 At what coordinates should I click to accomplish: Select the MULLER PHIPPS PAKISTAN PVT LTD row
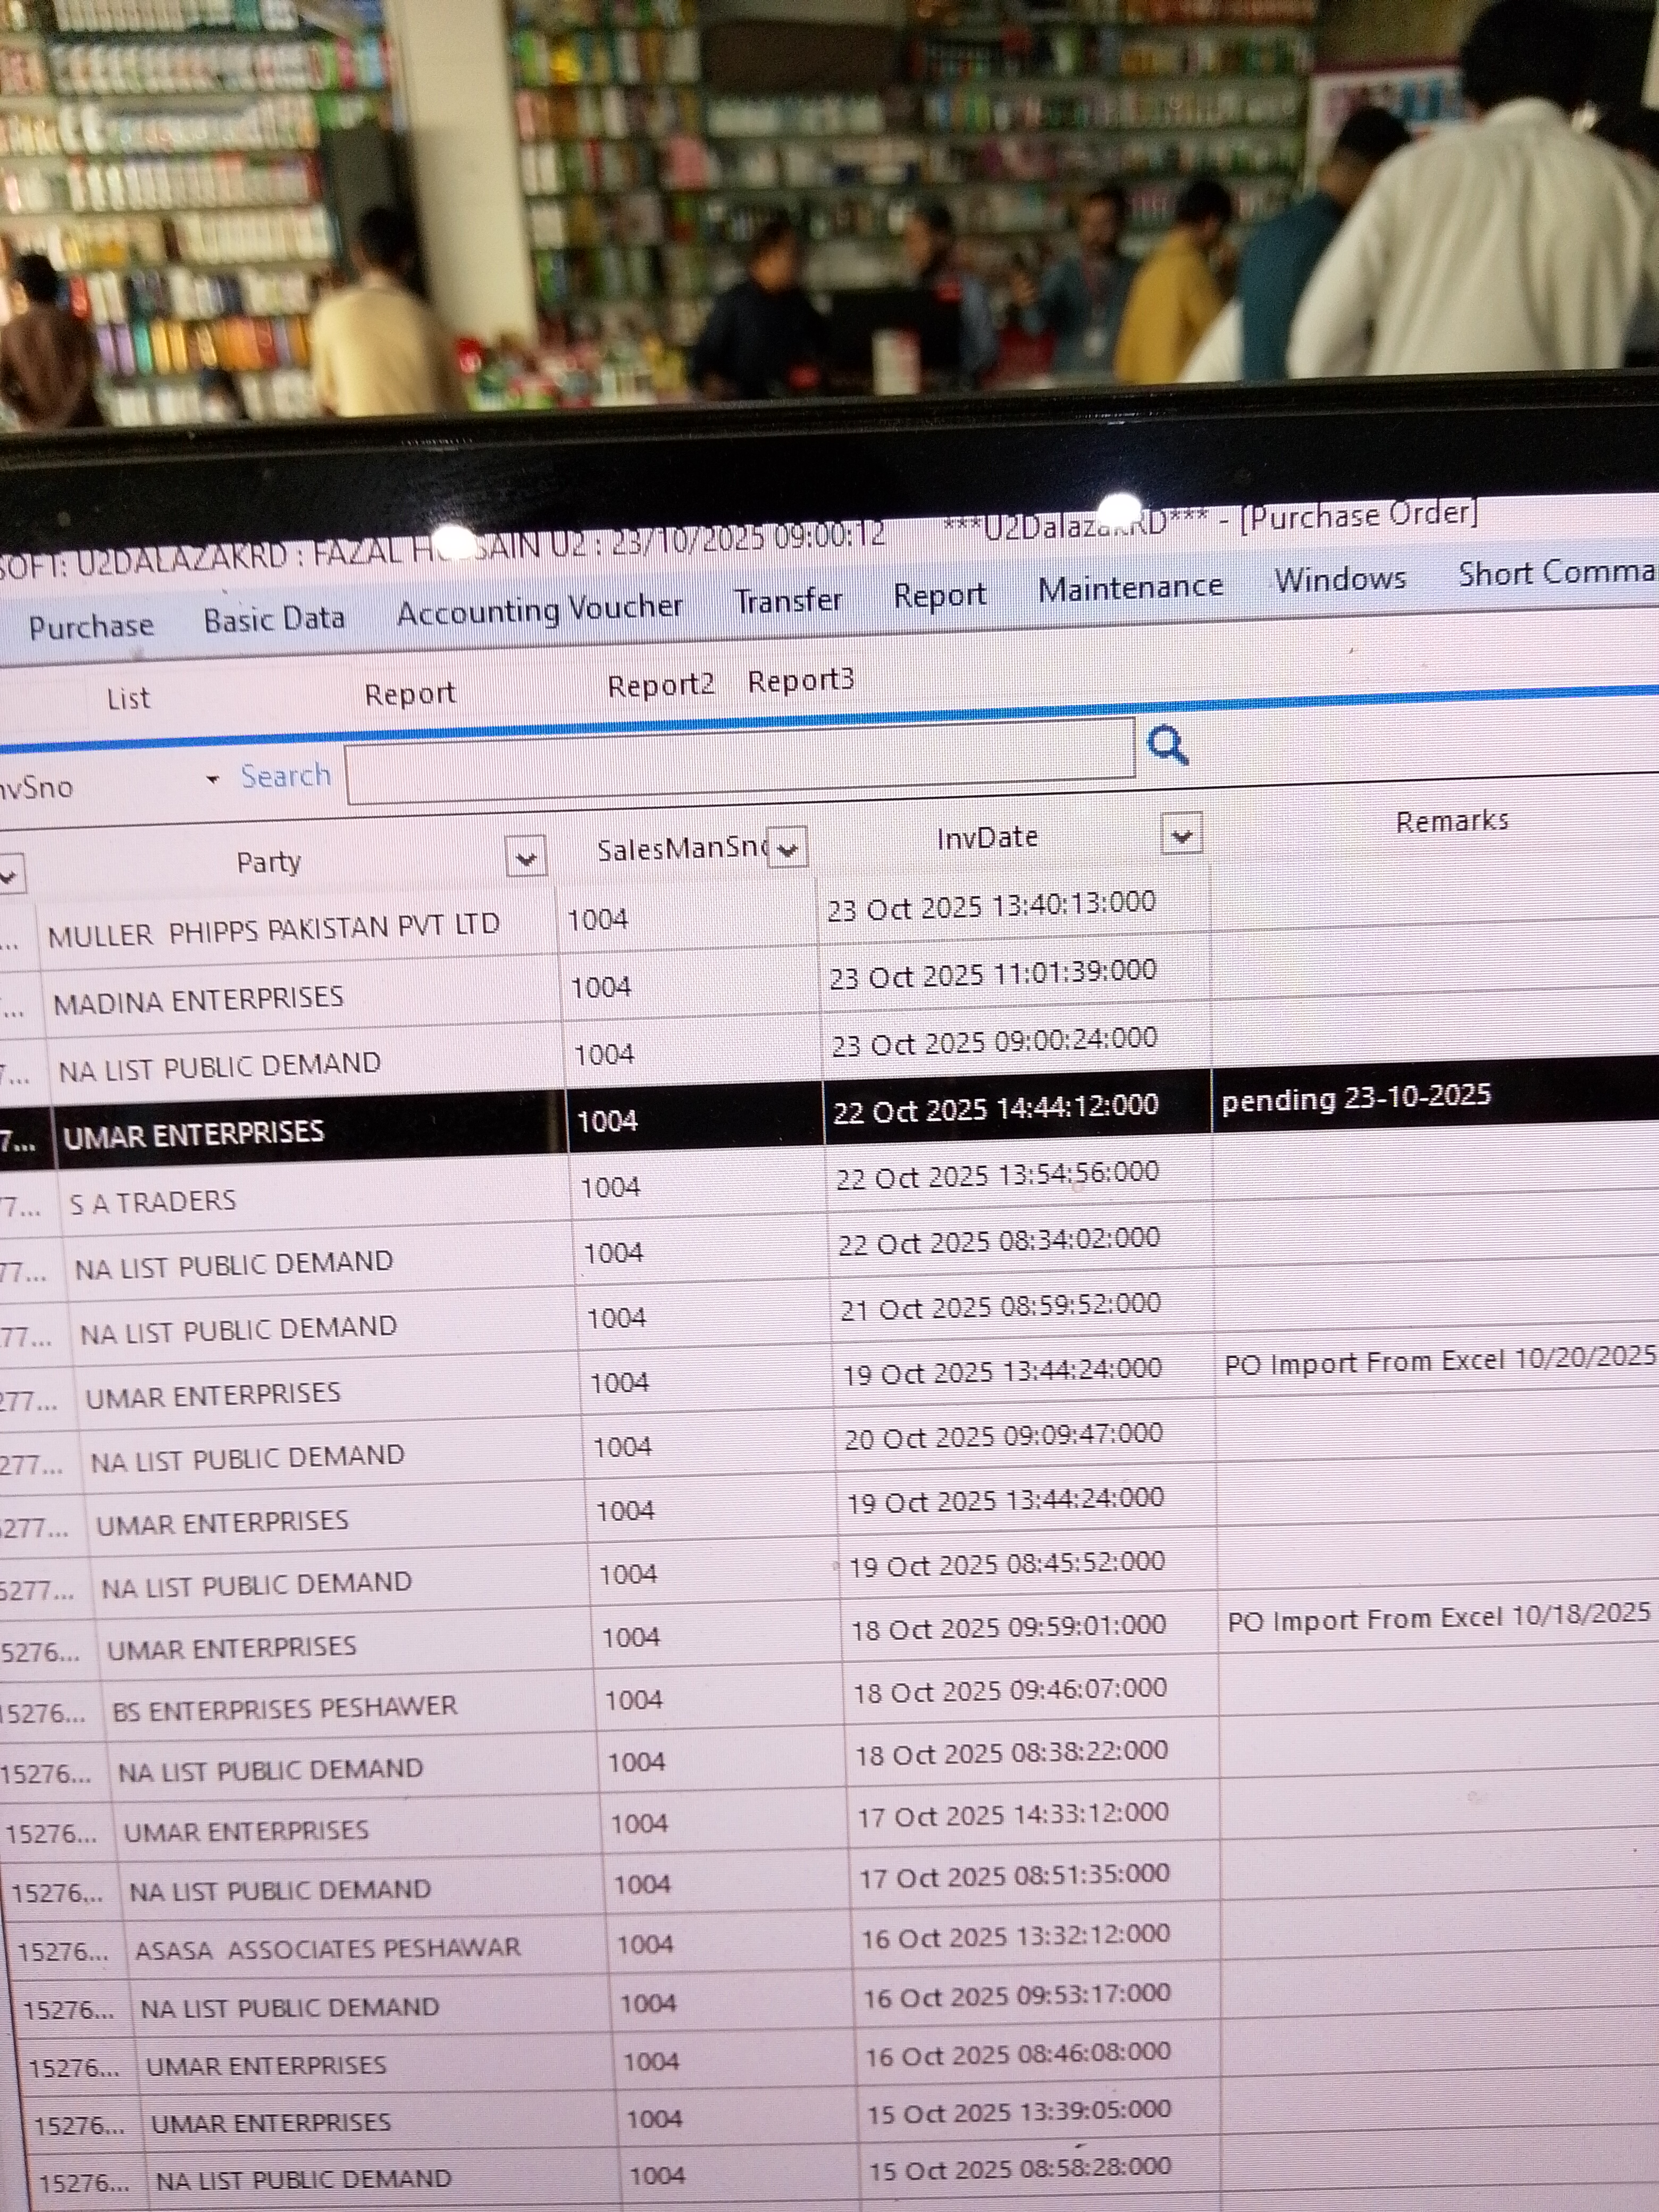(274, 931)
